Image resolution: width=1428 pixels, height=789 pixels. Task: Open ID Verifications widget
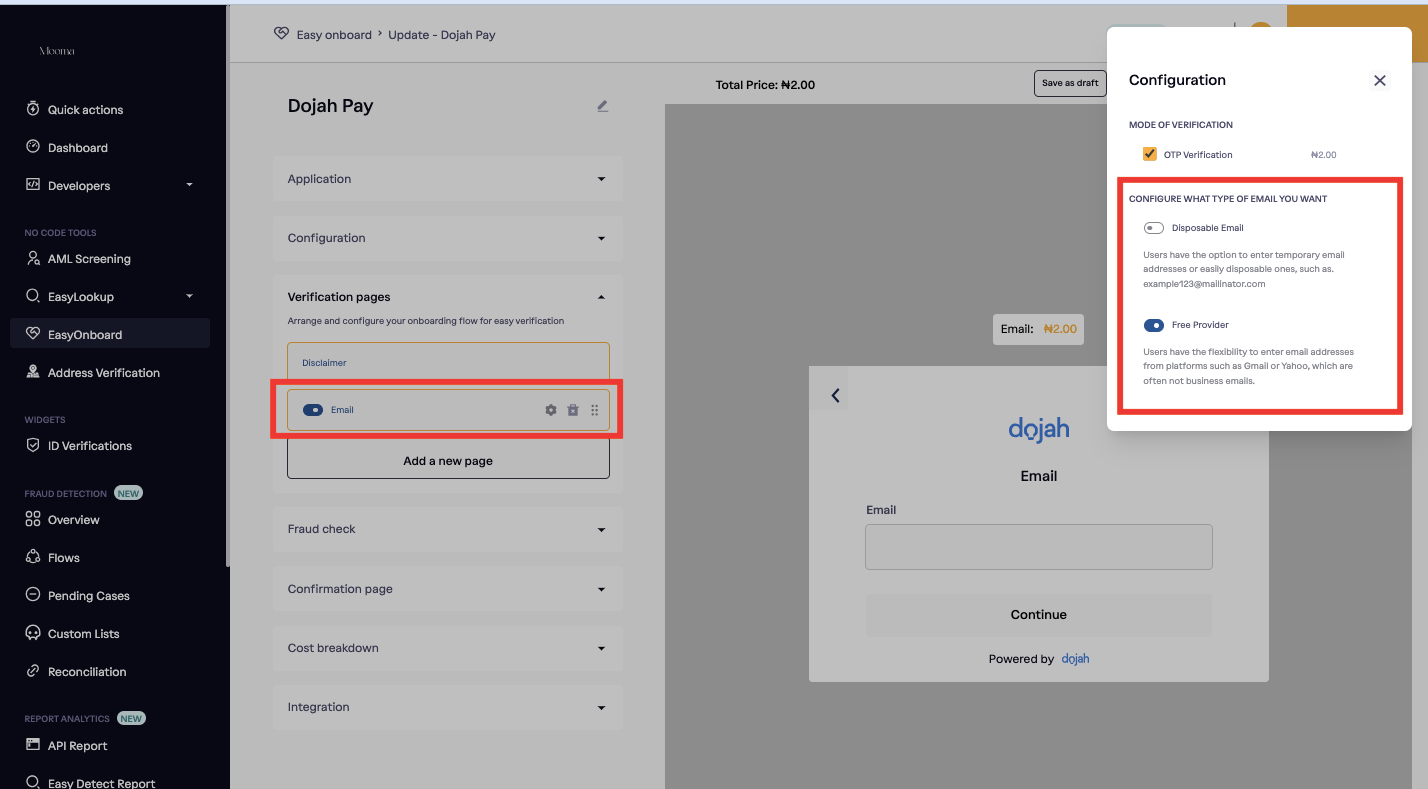(89, 446)
